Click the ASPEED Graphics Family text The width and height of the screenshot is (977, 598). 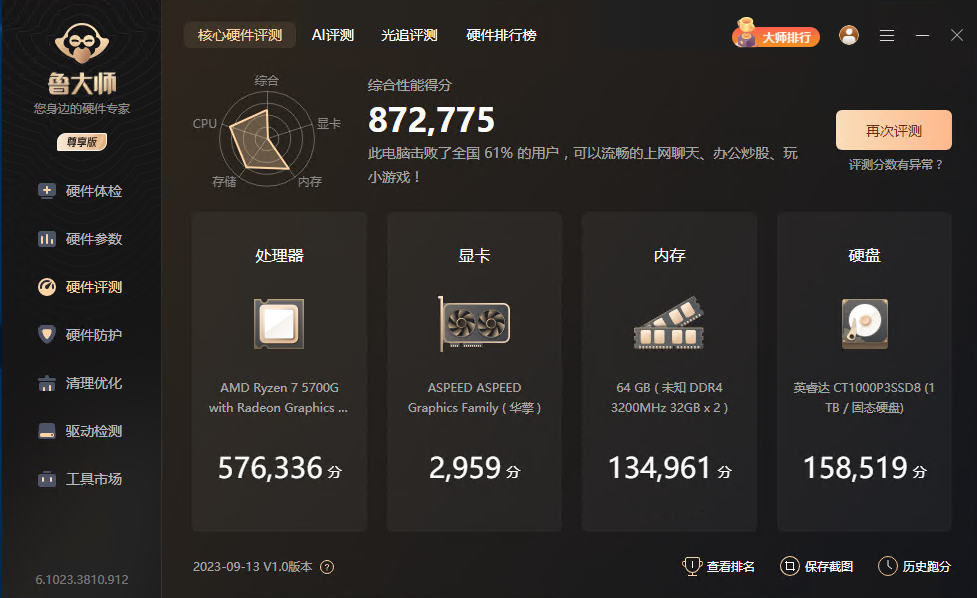click(x=474, y=397)
